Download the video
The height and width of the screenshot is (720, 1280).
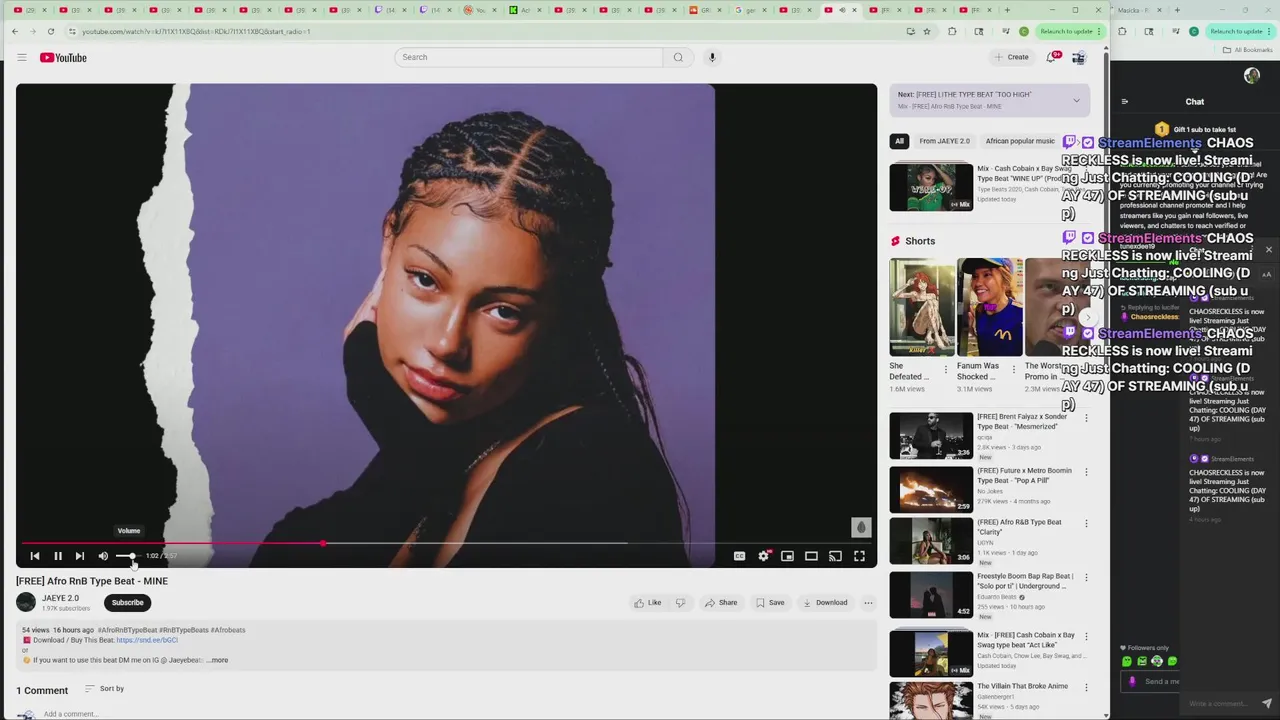[x=825, y=603]
